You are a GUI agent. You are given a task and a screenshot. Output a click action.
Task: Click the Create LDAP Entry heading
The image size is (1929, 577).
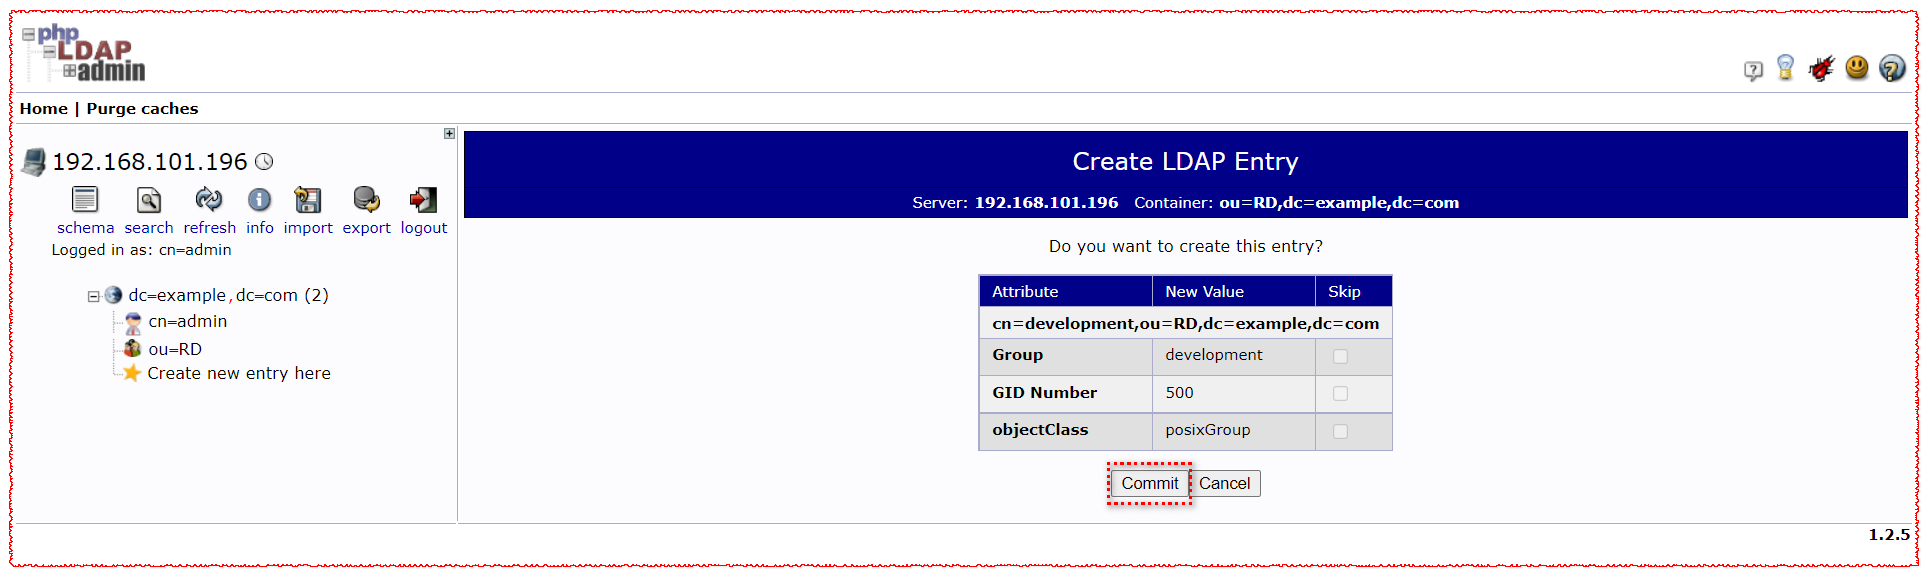tap(1185, 161)
